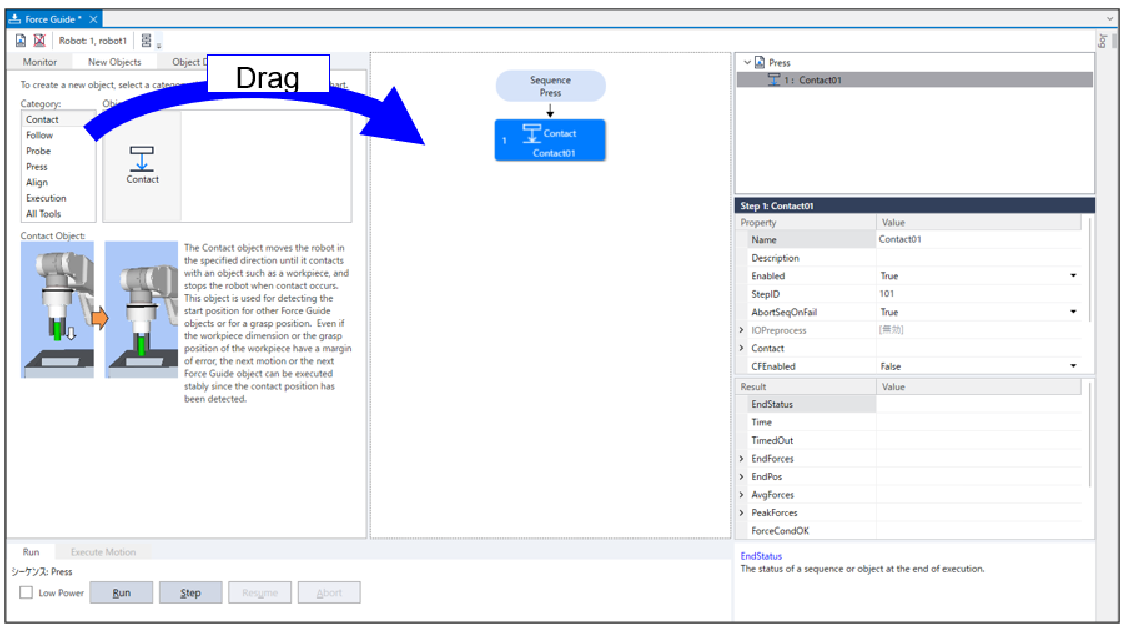Open the Execute Motion tab
The height and width of the screenshot is (627, 1124).
(x=103, y=552)
